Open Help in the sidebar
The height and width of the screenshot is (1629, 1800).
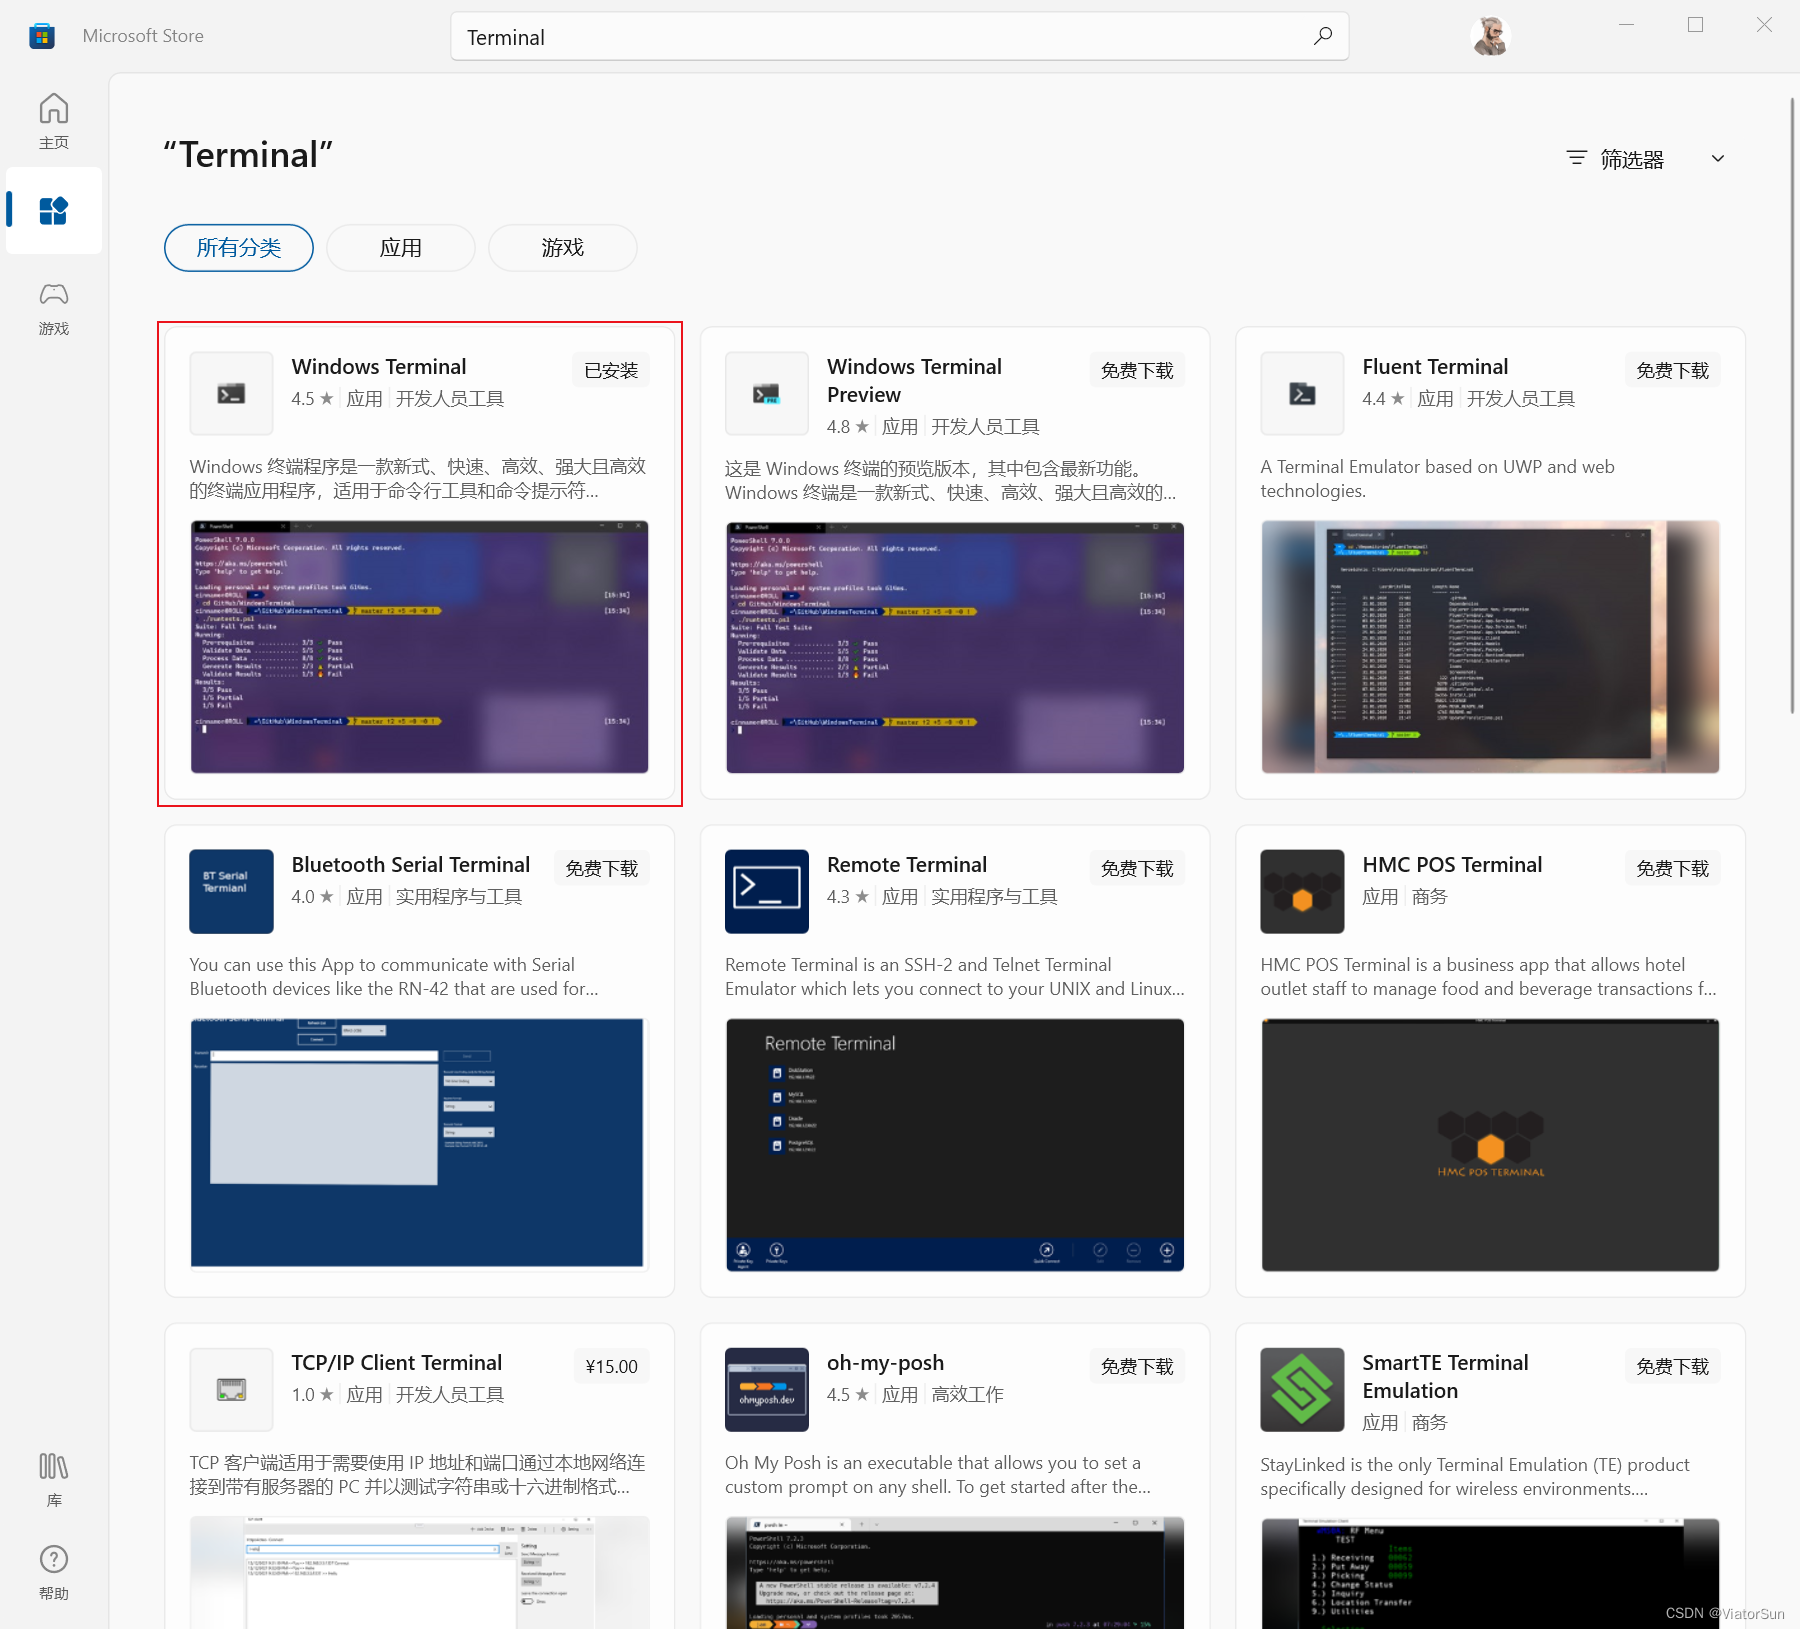tap(54, 1572)
